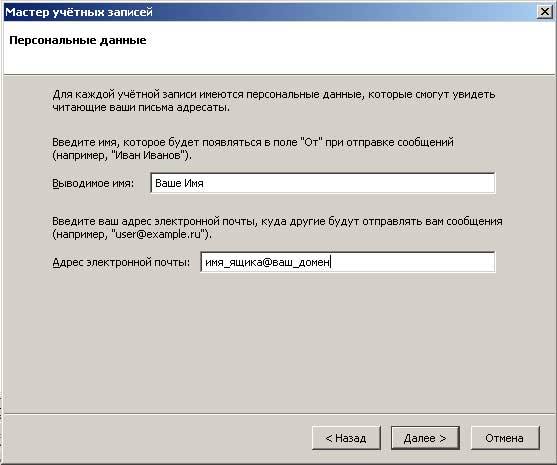Go back with the < Назад button
Screen dimensions: 557x465
(x=346, y=438)
